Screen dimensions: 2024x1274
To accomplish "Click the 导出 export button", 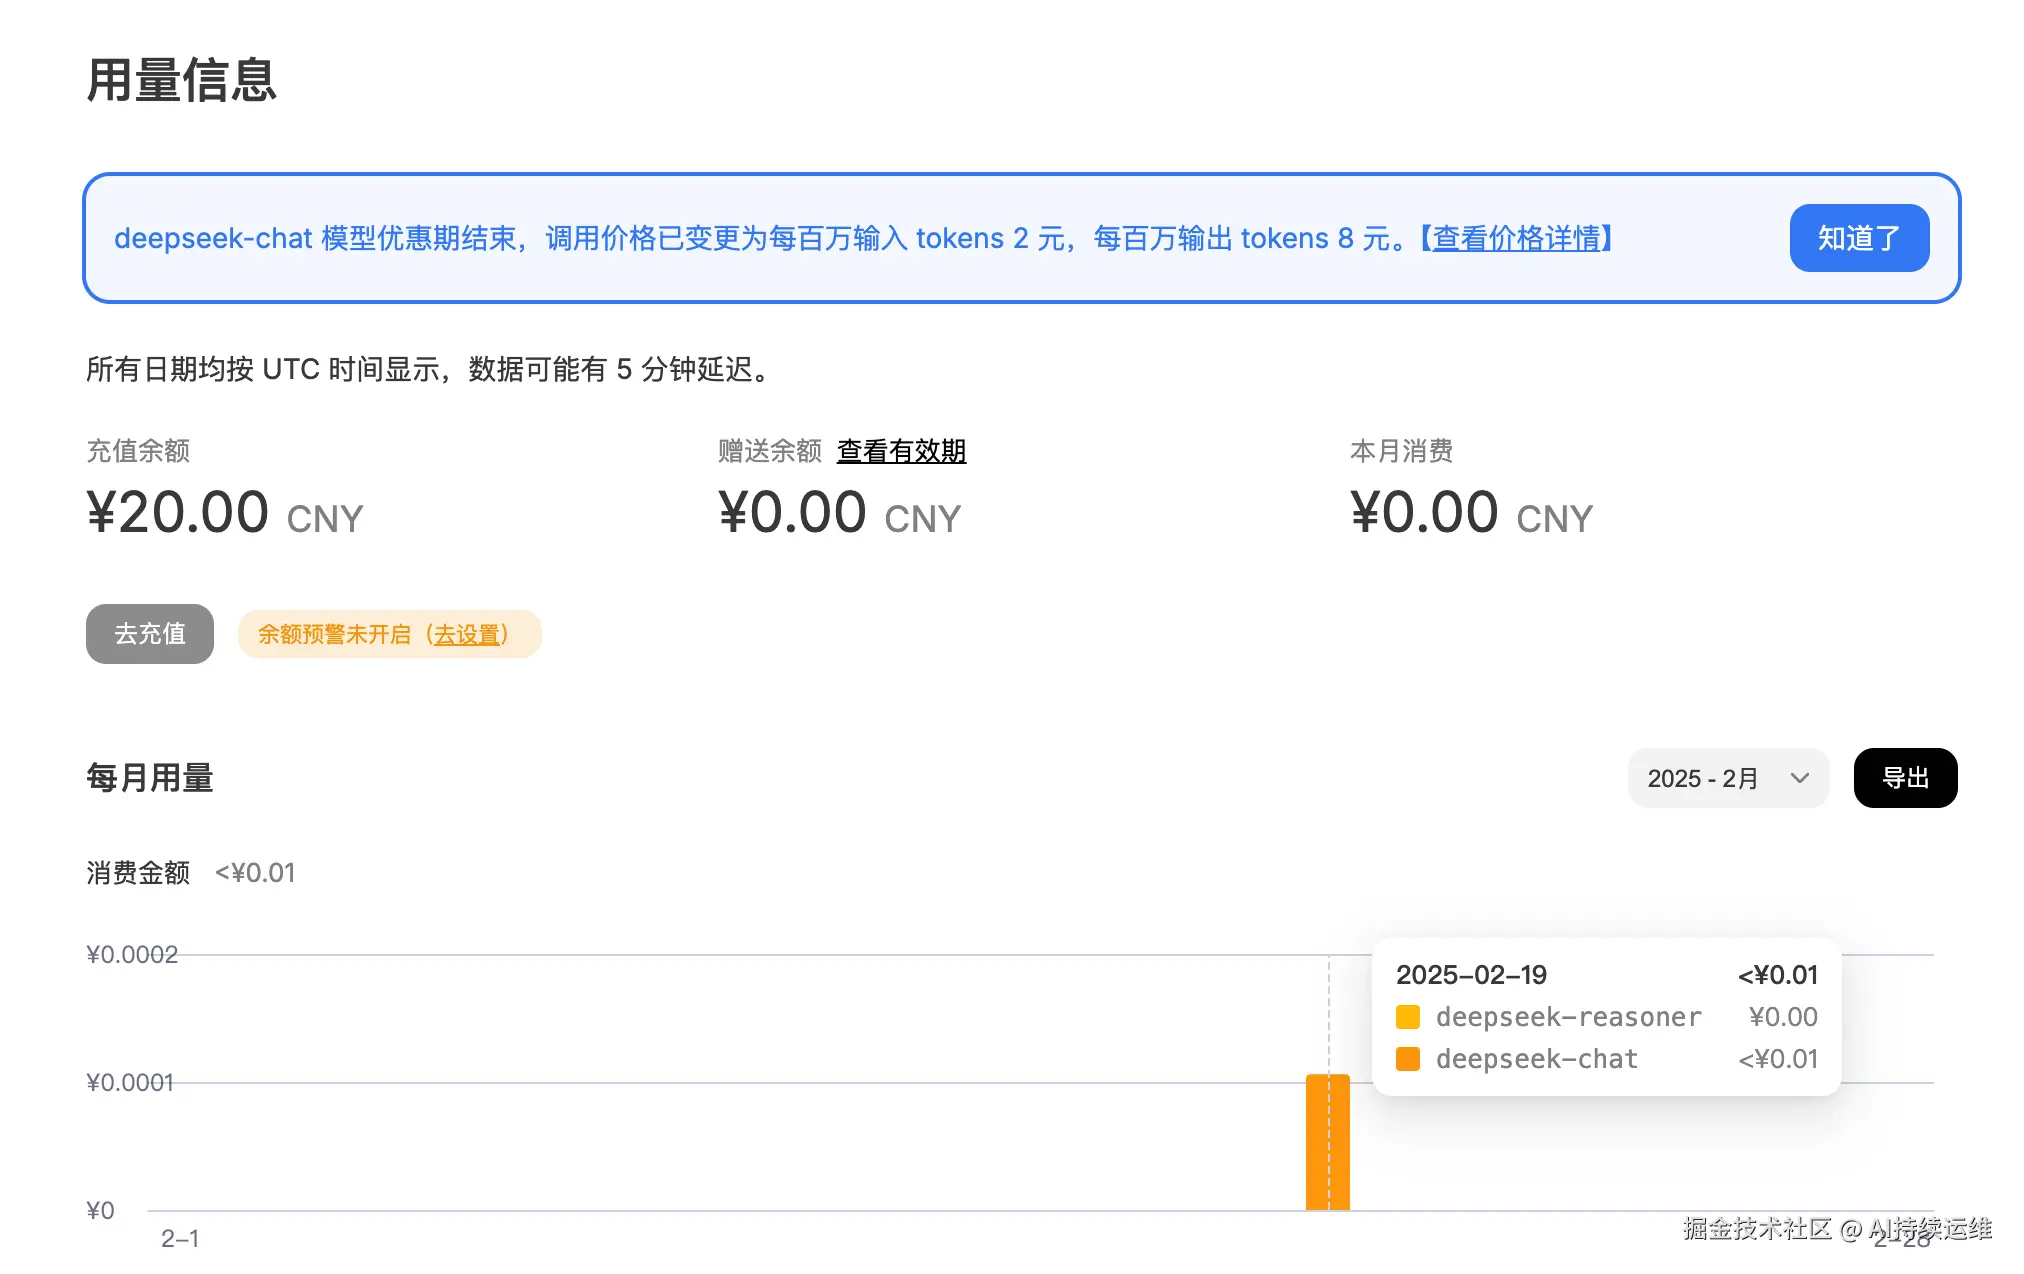I will tap(1904, 778).
